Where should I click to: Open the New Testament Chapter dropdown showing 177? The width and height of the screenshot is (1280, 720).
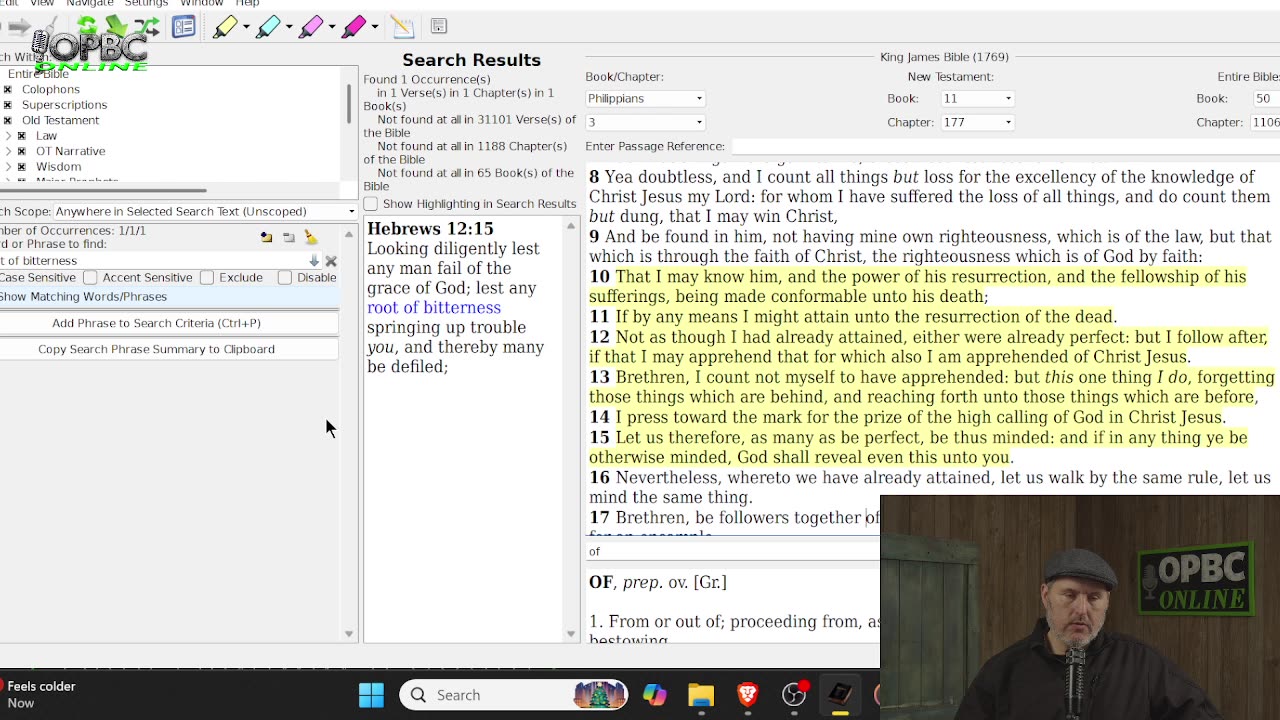tap(977, 122)
